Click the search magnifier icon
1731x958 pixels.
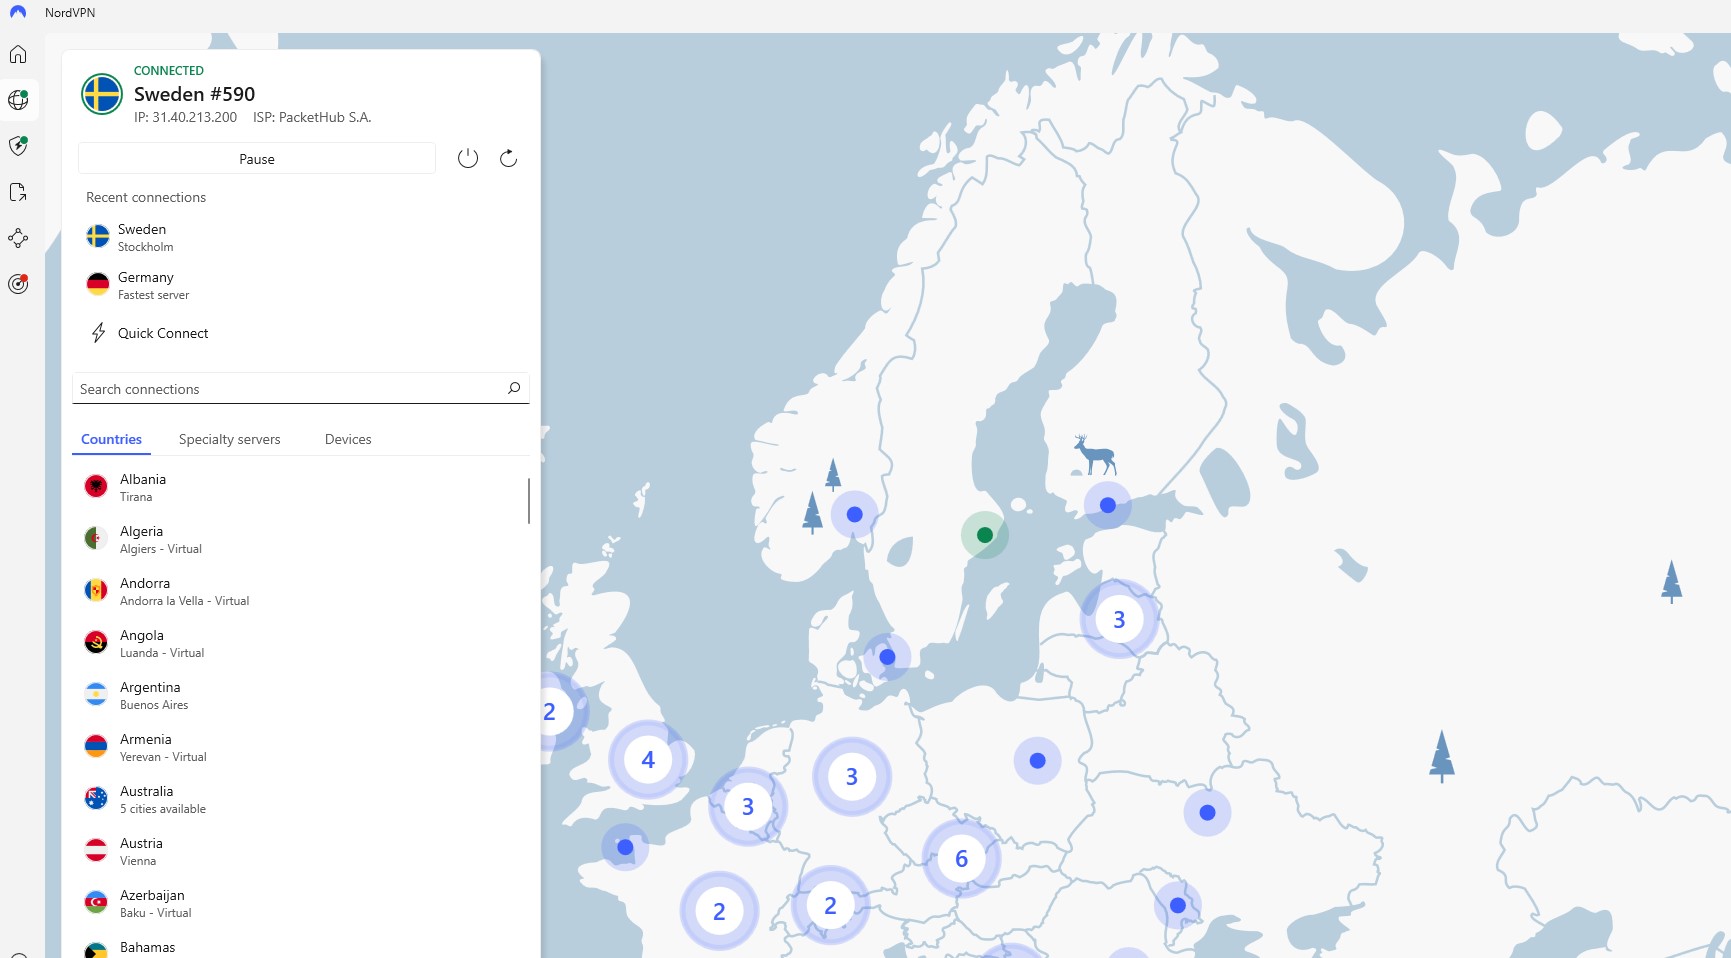[514, 388]
